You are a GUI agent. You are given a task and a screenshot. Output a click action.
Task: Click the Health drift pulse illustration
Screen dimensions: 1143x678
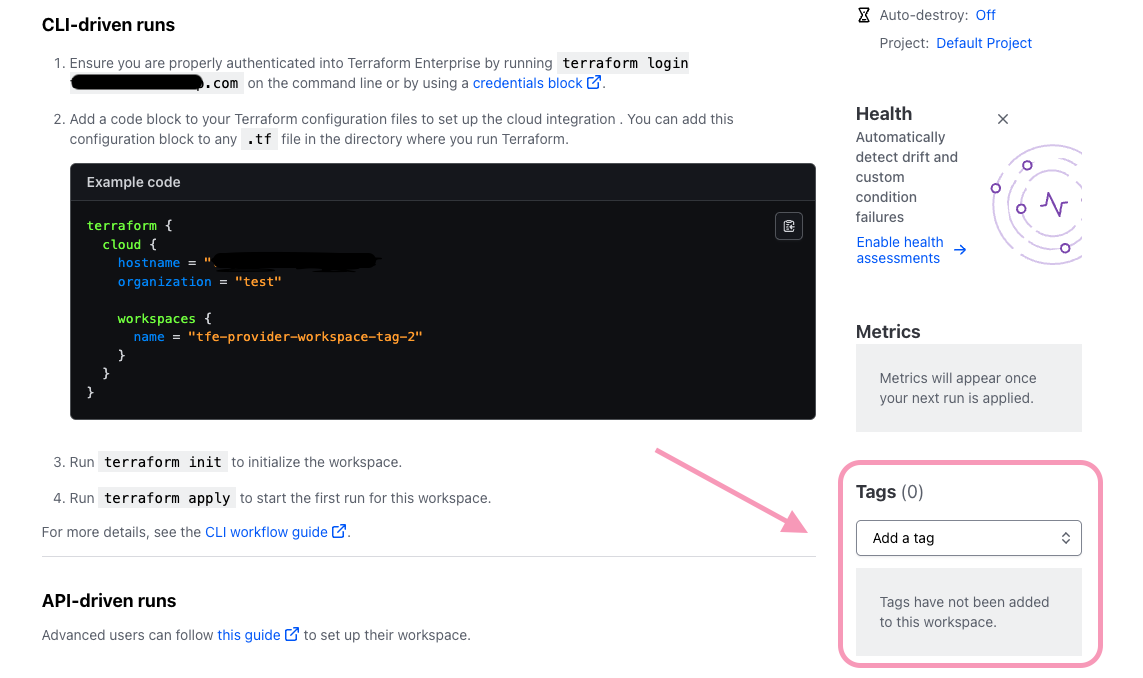(x=1040, y=205)
